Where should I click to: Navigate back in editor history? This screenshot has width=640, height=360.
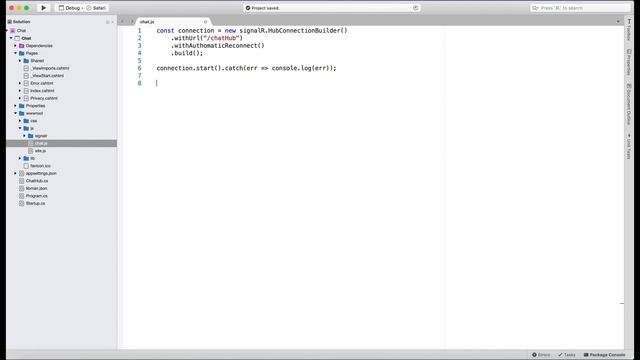[x=122, y=21]
